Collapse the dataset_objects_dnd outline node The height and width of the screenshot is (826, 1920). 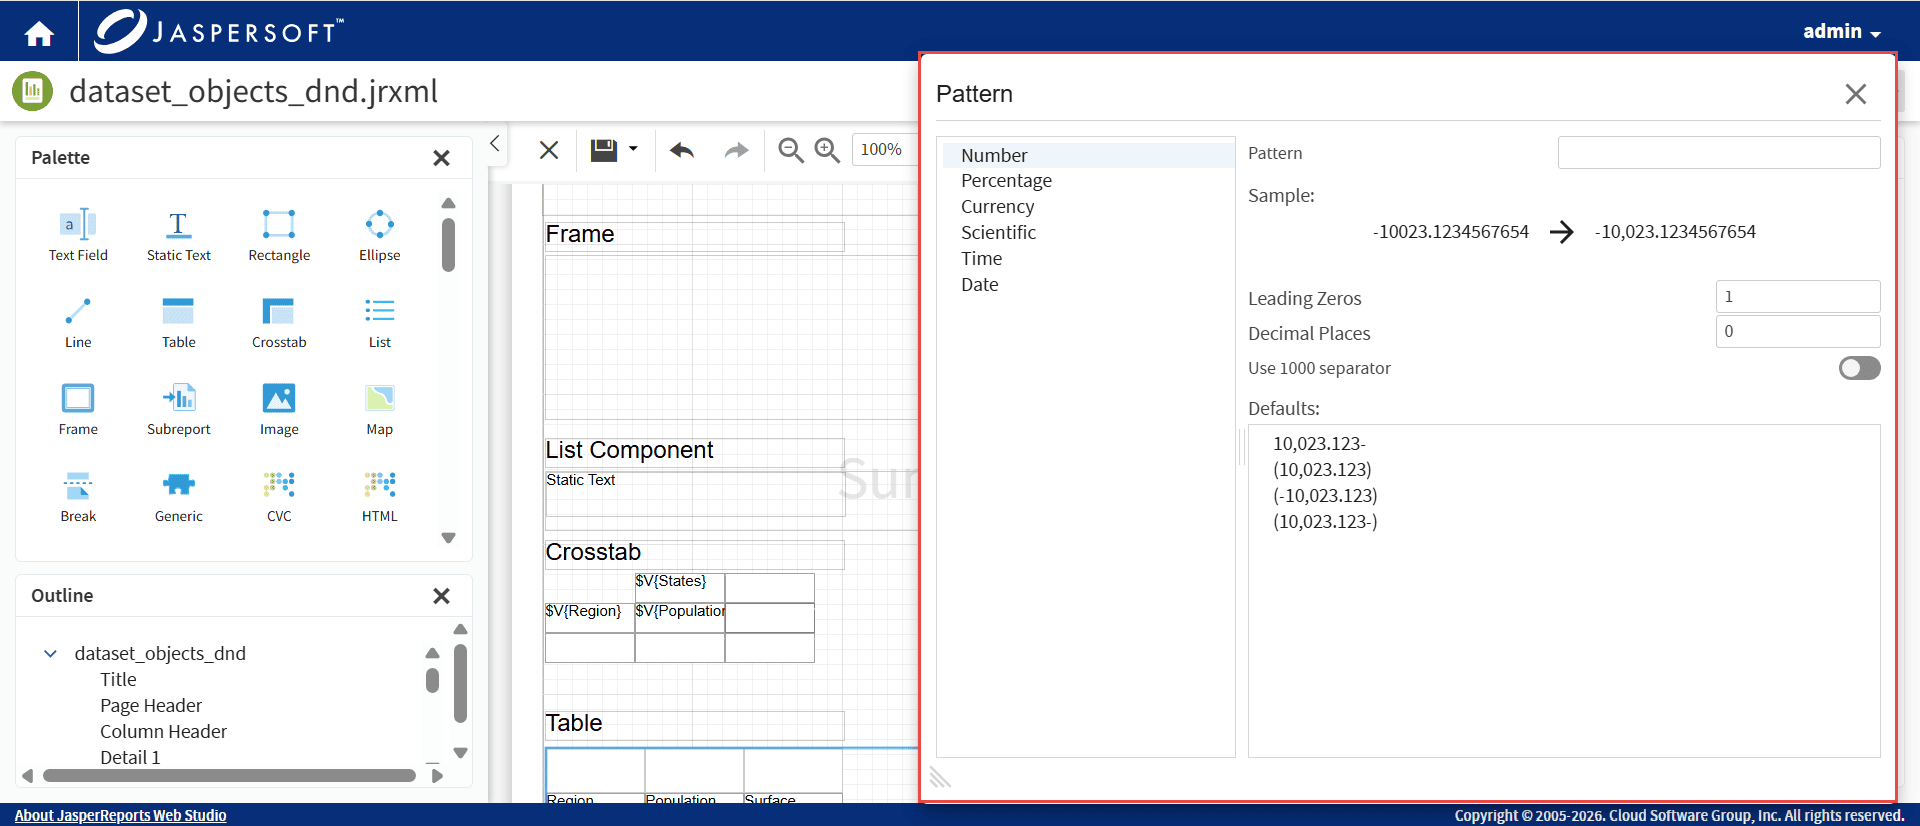pos(50,653)
